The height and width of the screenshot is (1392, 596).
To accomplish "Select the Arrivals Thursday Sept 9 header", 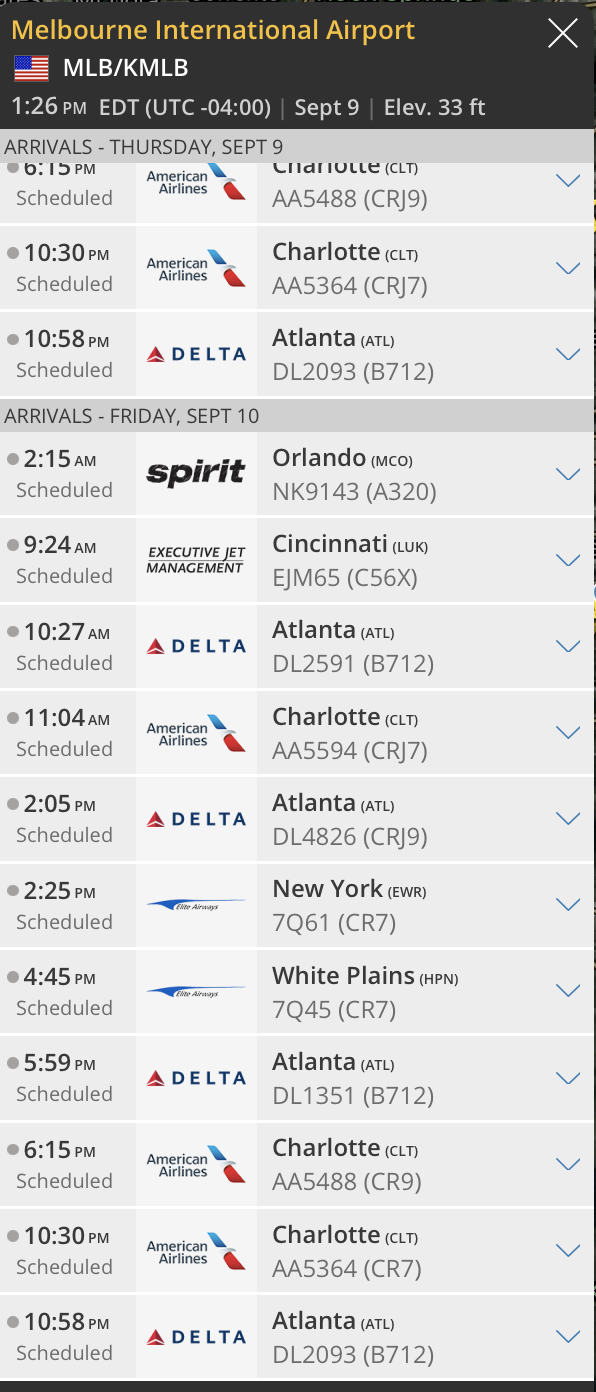I will coord(298,146).
